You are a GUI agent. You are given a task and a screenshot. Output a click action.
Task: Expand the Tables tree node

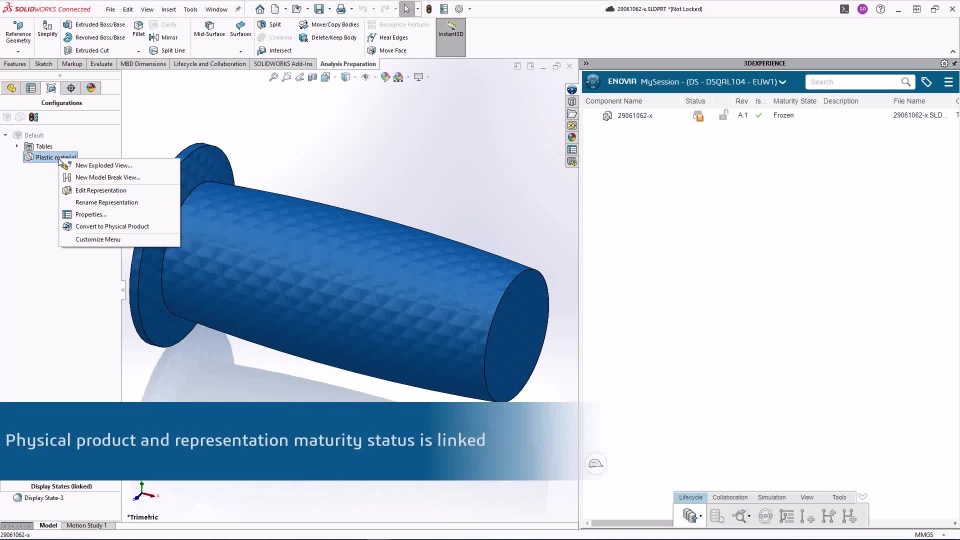click(x=17, y=146)
